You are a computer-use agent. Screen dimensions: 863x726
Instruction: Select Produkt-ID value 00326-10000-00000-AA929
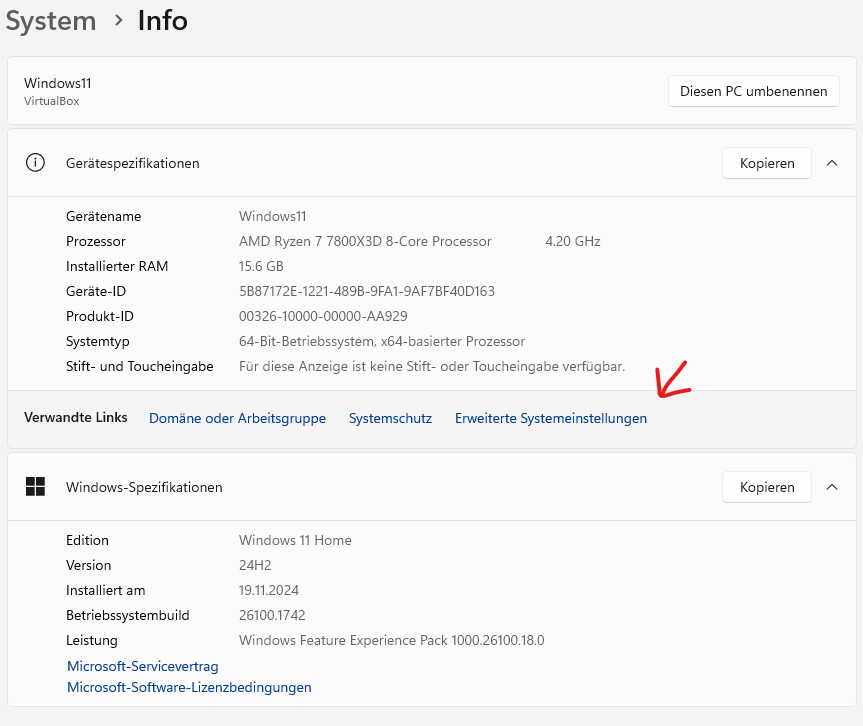323,316
